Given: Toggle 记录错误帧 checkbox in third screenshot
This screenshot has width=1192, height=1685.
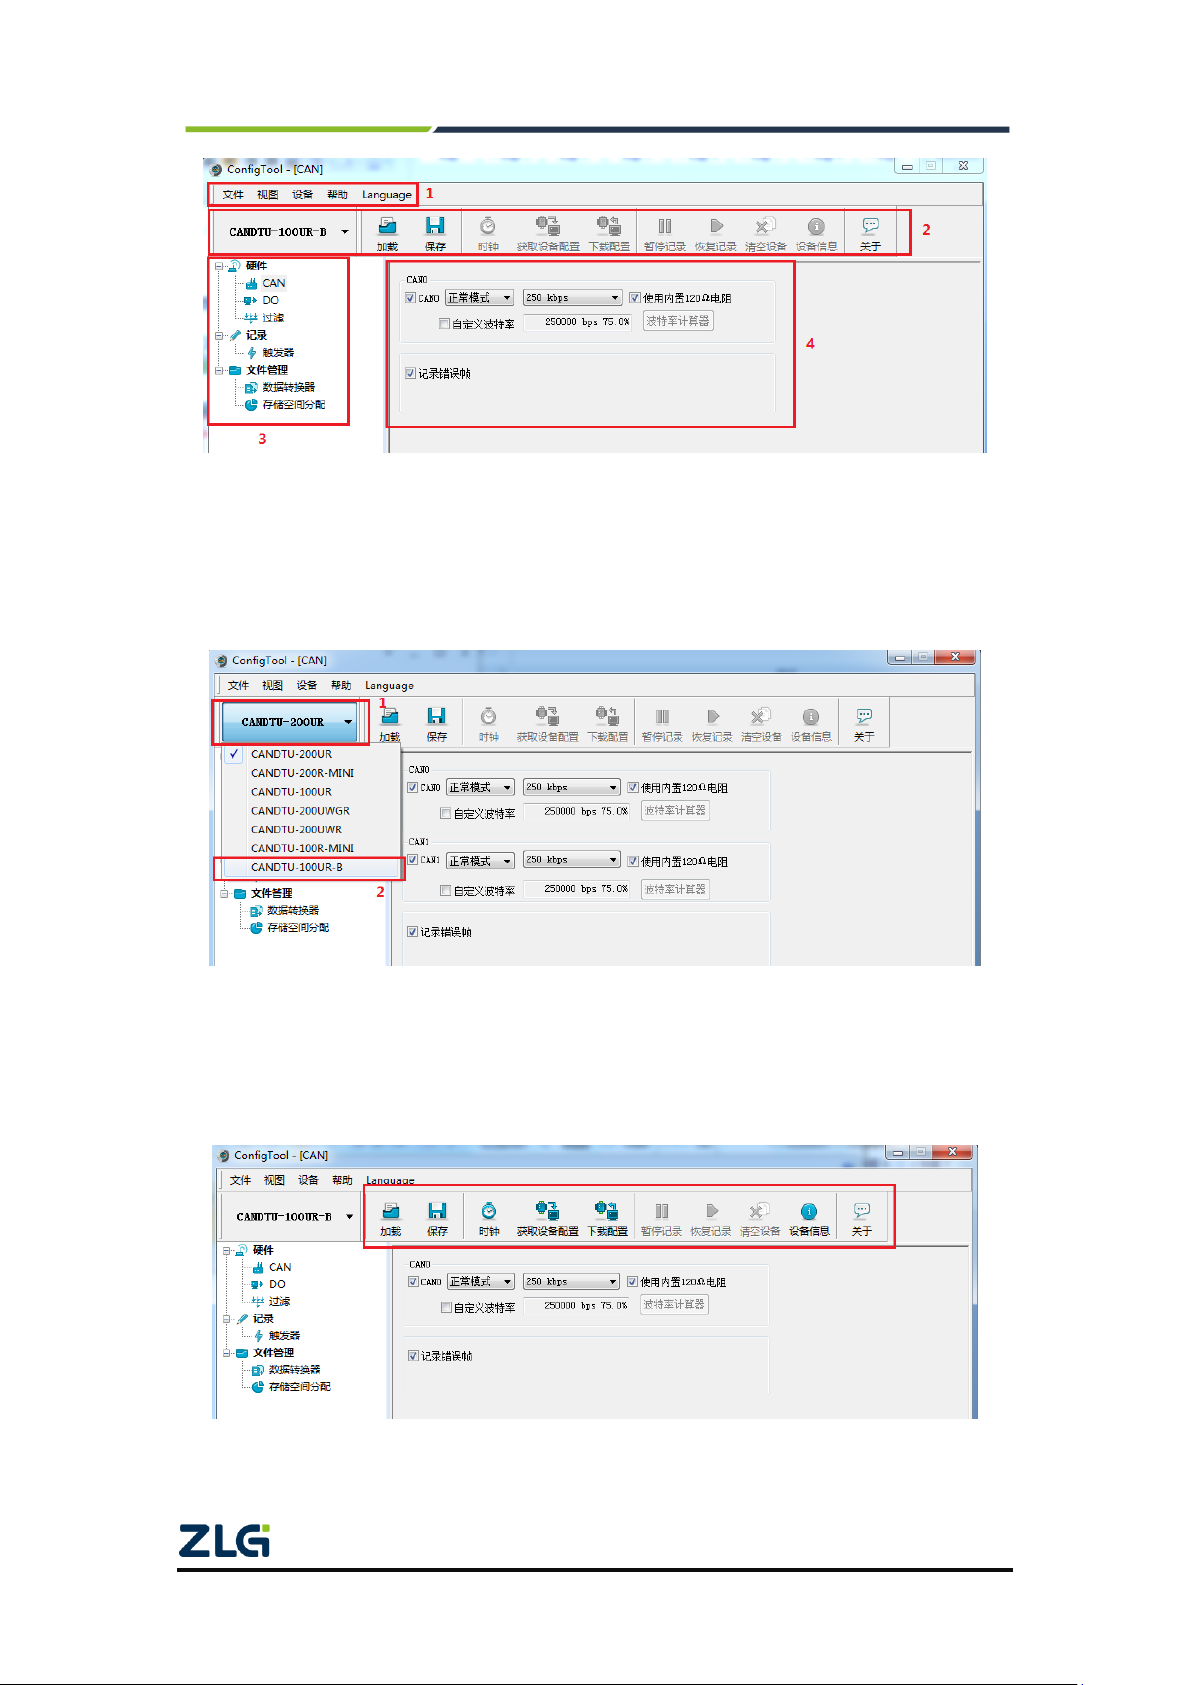Looking at the screenshot, I should pos(413,1356).
